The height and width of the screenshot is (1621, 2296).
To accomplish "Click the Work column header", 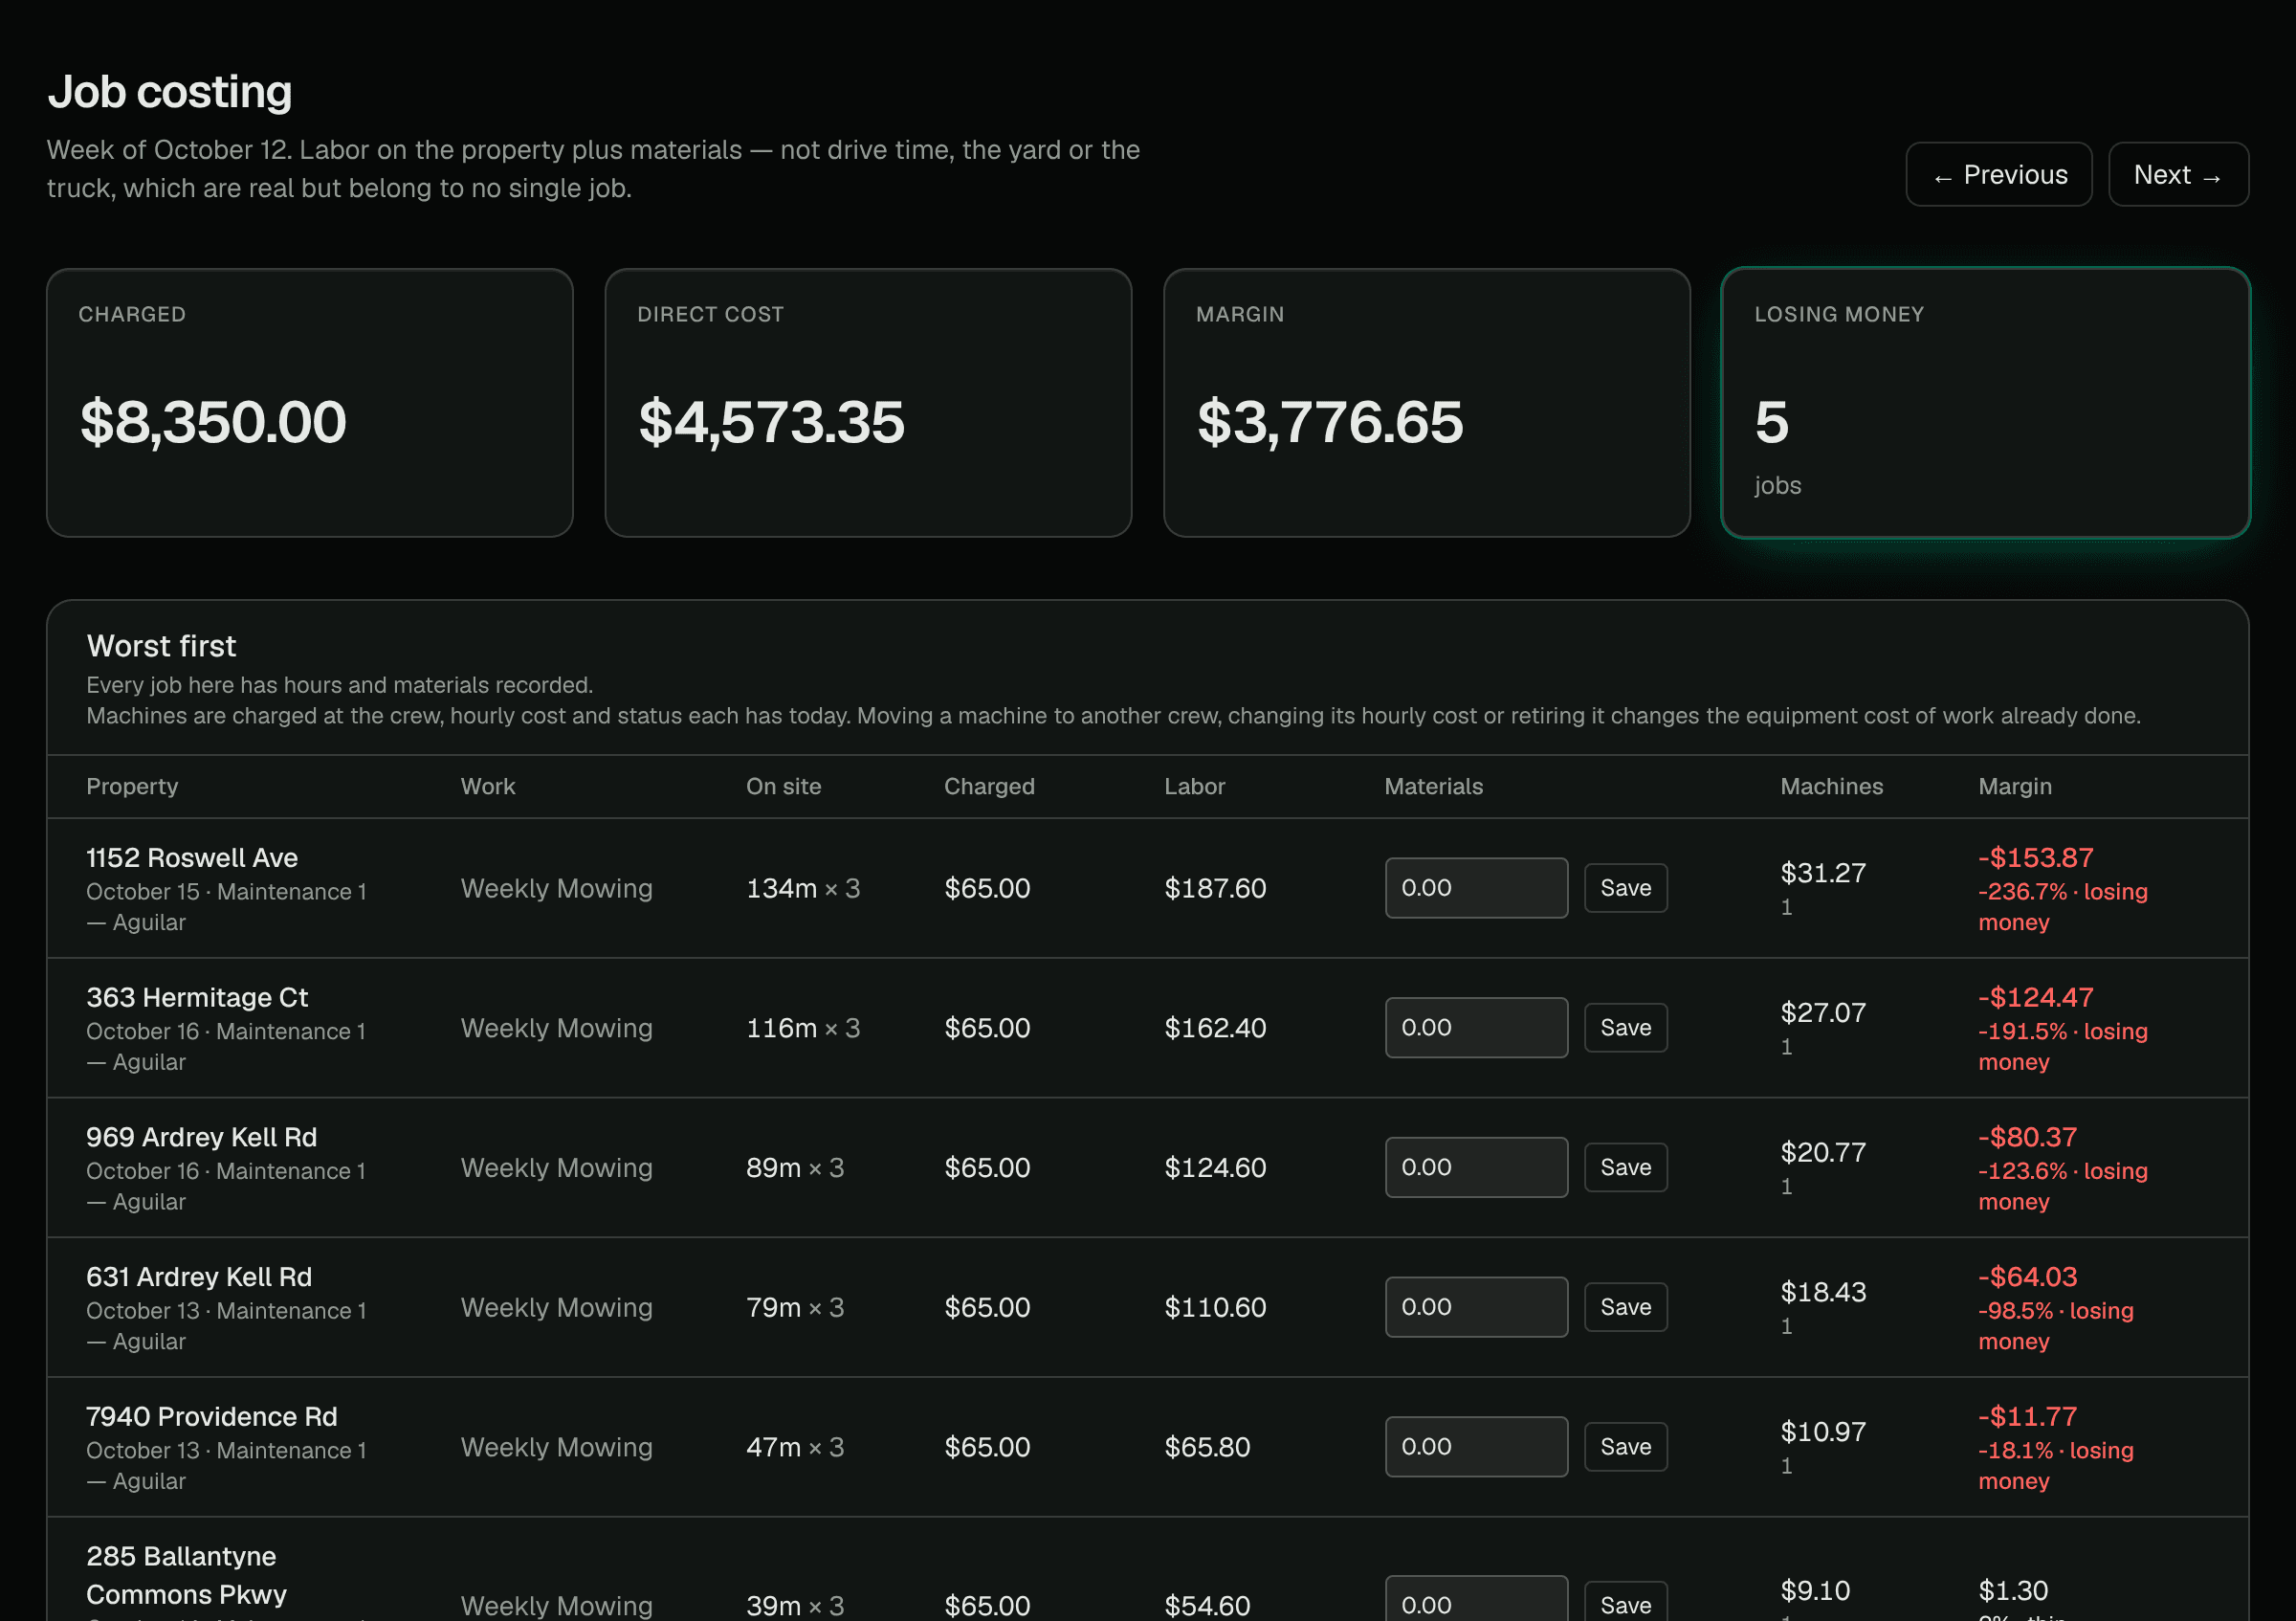I will [x=488, y=786].
